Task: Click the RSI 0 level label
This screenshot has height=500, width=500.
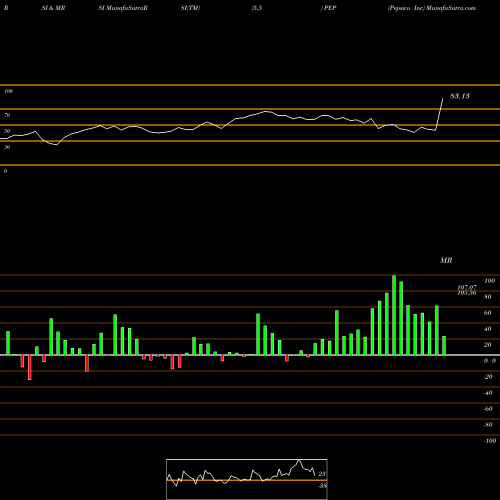Action: pos(5,171)
